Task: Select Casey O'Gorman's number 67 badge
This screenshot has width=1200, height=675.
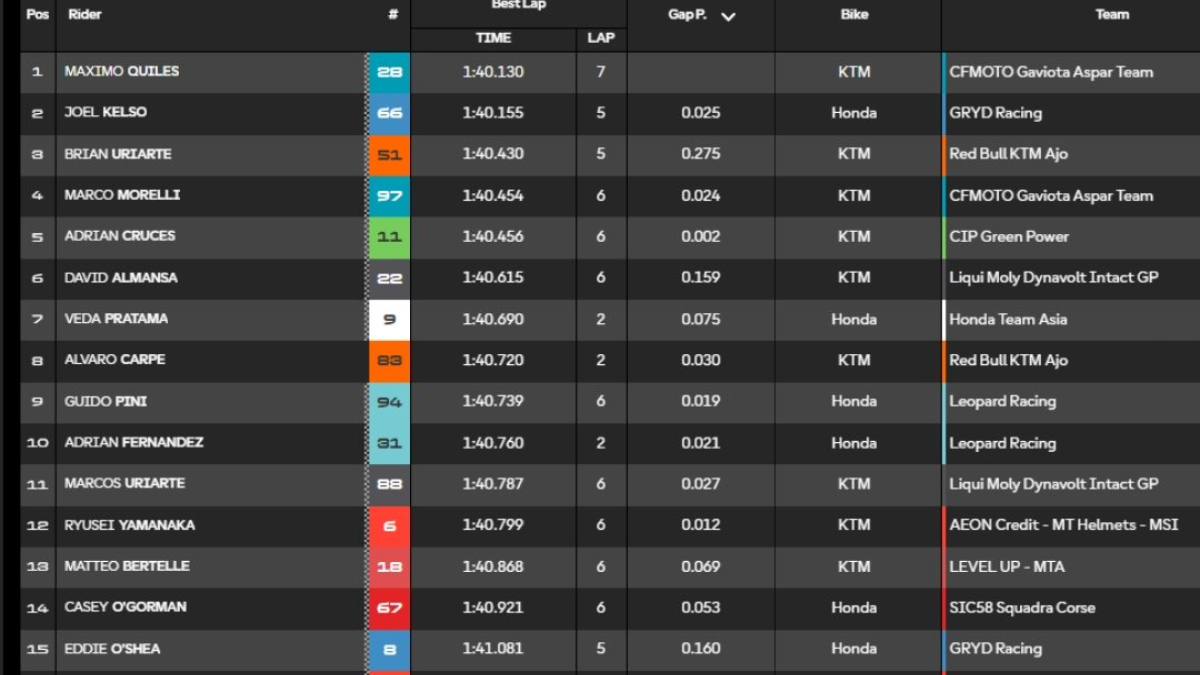Action: pyautogui.click(x=389, y=608)
